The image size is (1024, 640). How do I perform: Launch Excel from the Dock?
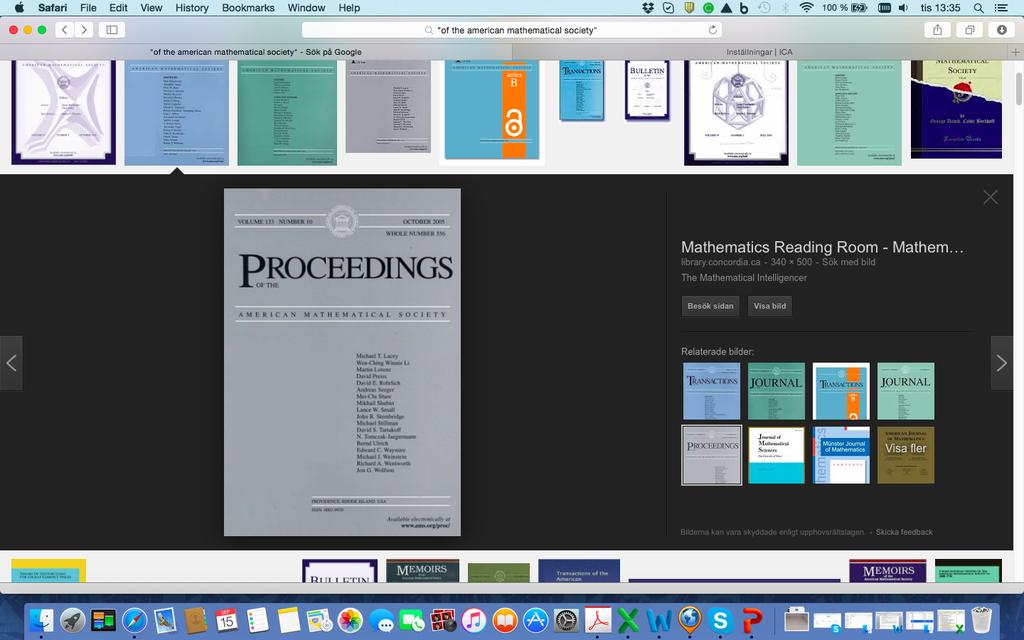point(628,620)
